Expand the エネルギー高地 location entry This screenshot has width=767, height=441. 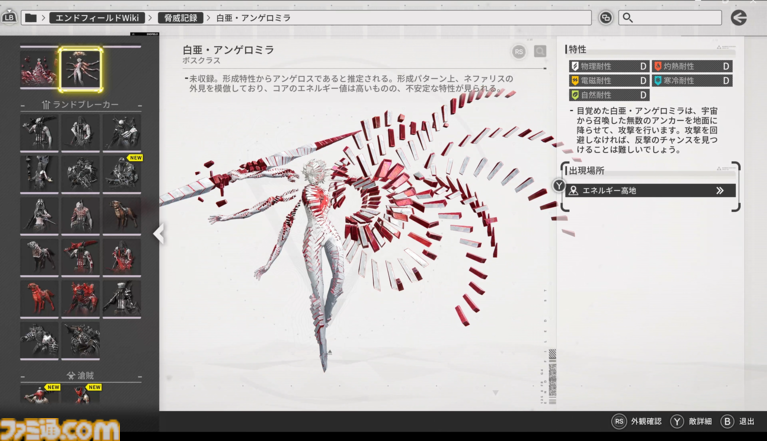tap(718, 190)
